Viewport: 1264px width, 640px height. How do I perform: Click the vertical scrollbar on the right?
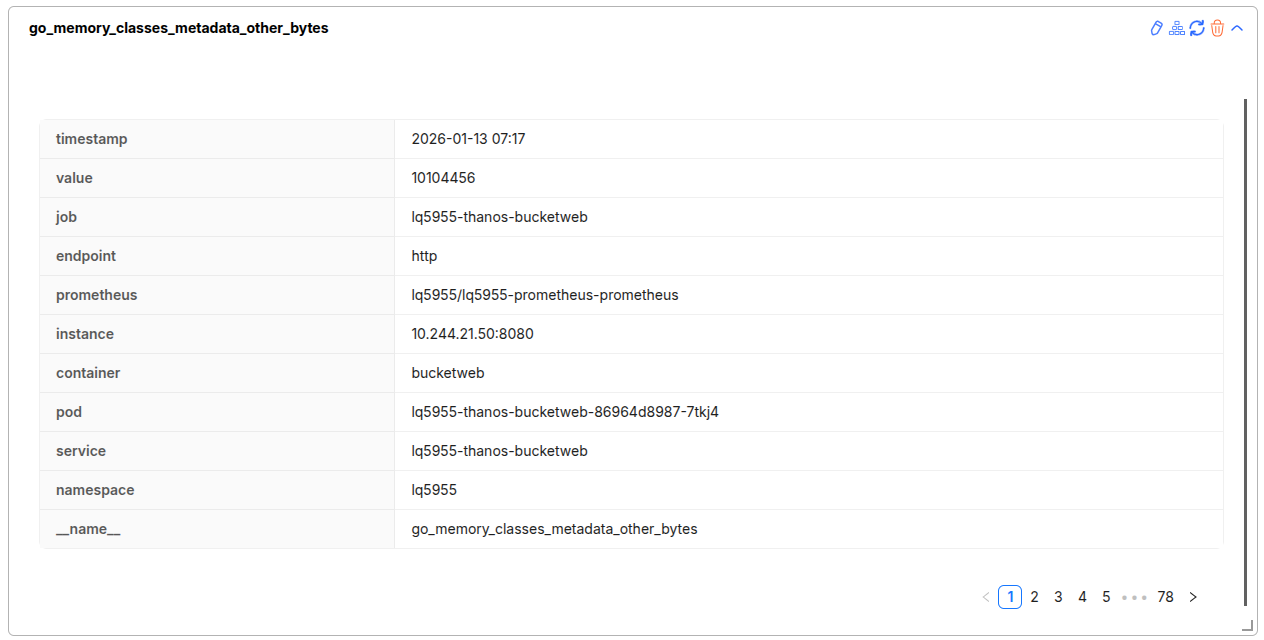point(1245,350)
